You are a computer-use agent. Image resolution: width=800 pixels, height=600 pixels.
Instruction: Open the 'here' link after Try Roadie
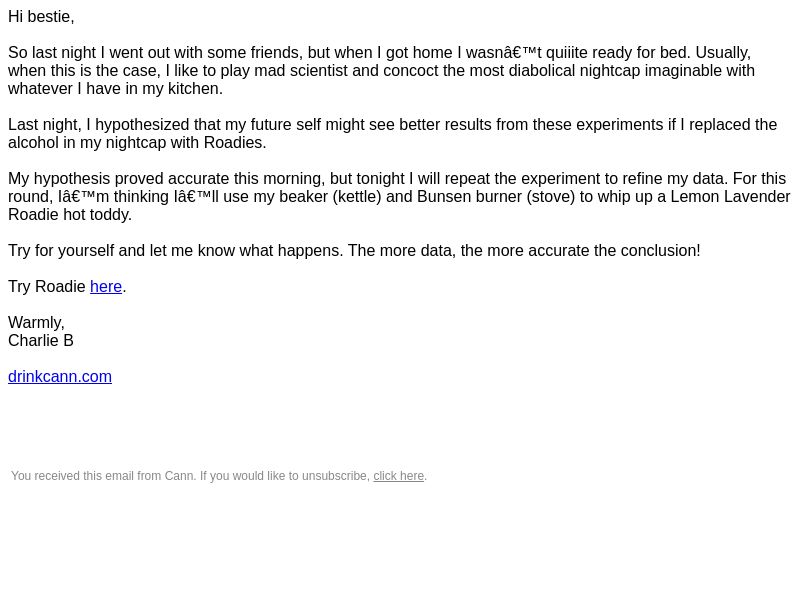coord(106,287)
